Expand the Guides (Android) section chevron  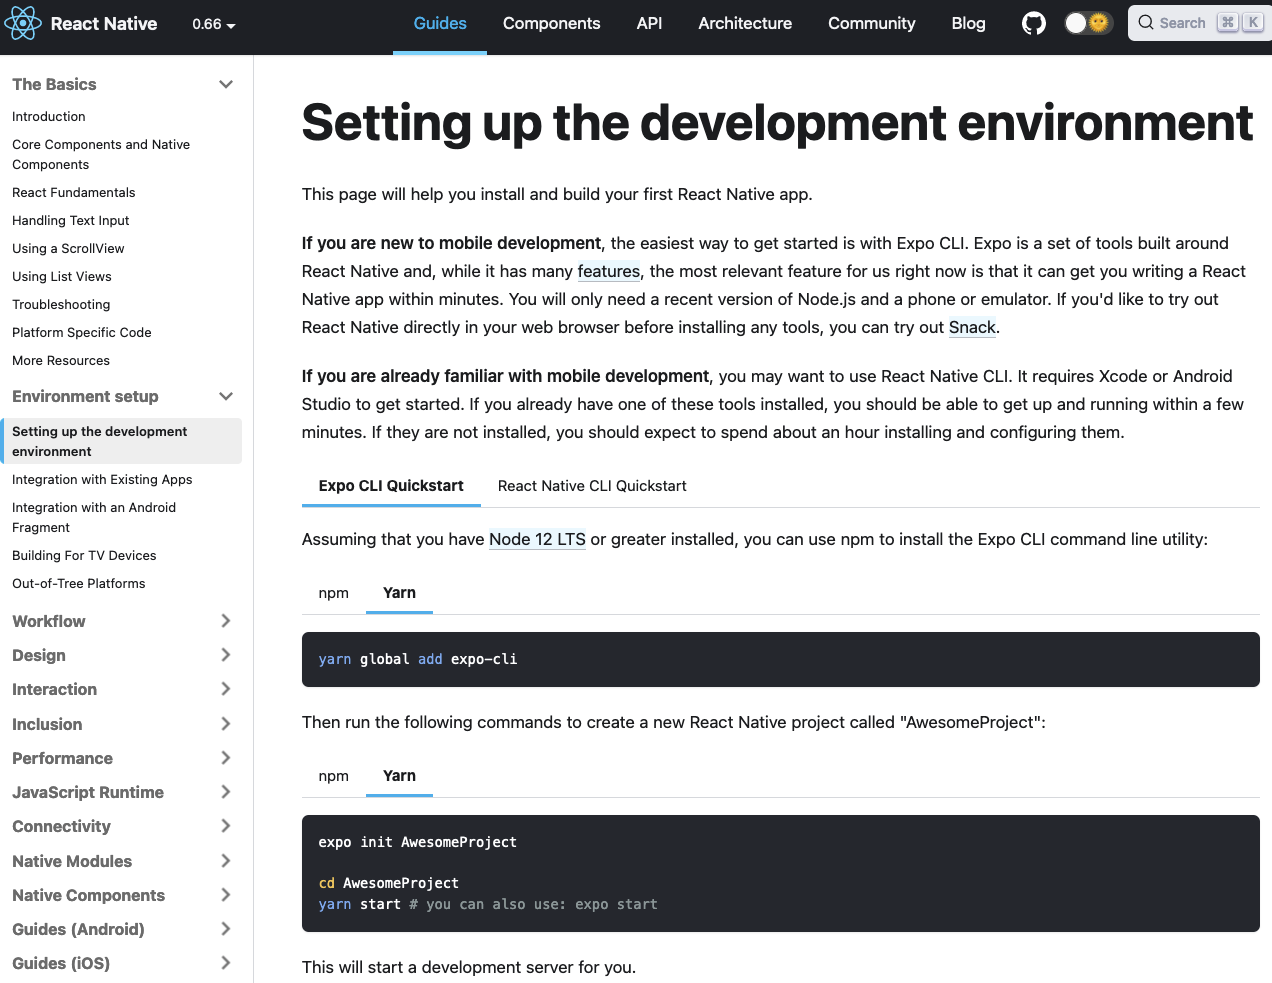226,929
